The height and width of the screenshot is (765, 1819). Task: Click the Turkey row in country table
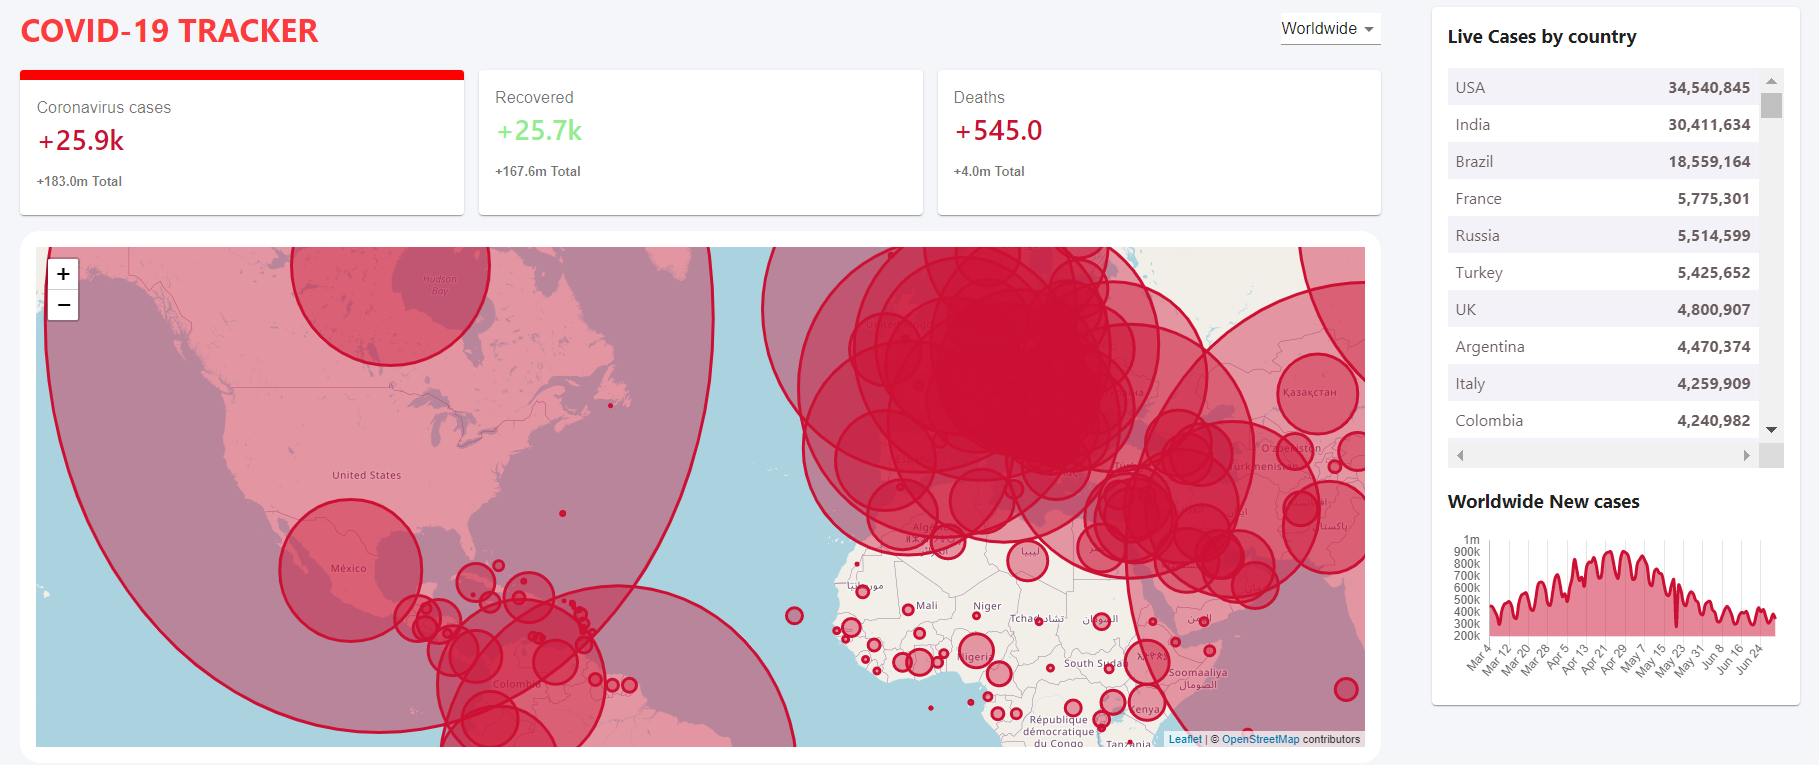tap(1603, 272)
